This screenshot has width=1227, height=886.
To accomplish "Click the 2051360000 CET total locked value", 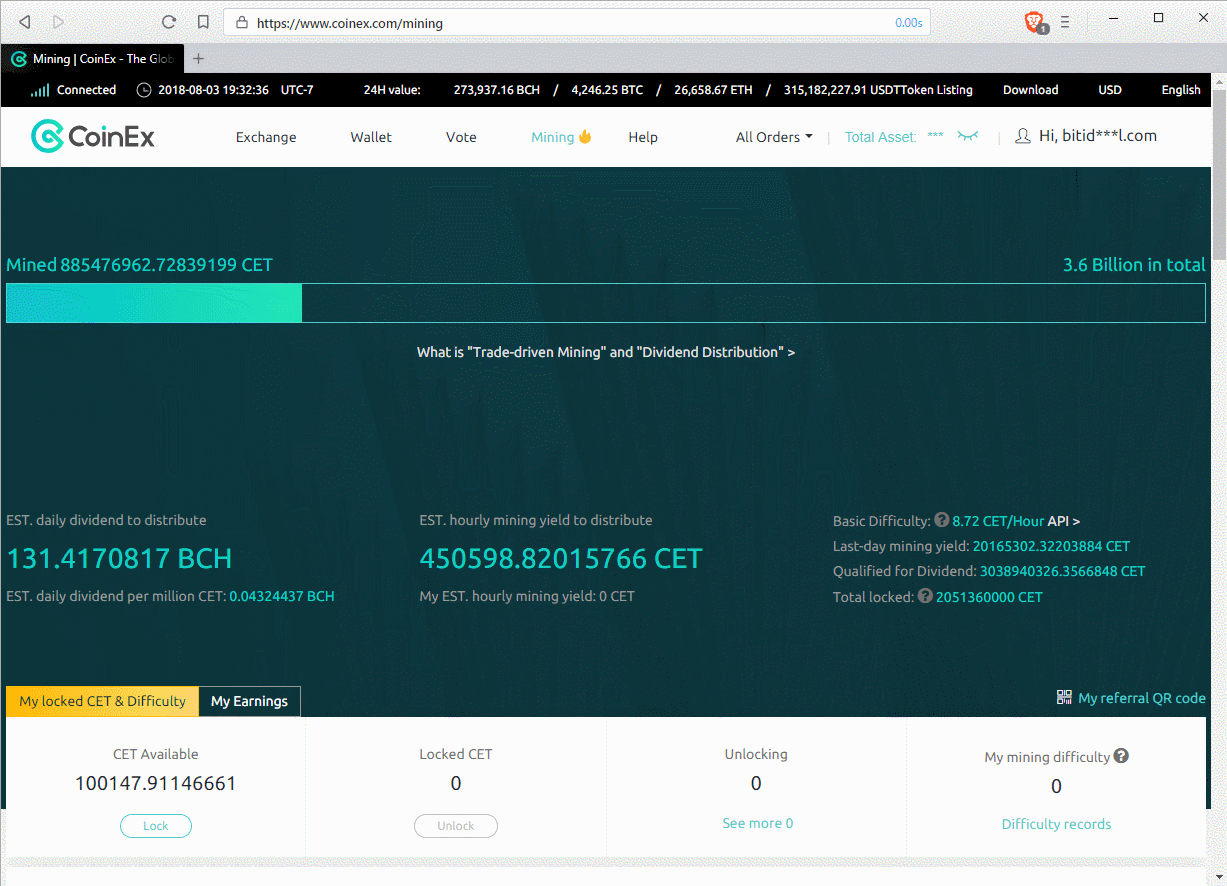I will tap(989, 597).
